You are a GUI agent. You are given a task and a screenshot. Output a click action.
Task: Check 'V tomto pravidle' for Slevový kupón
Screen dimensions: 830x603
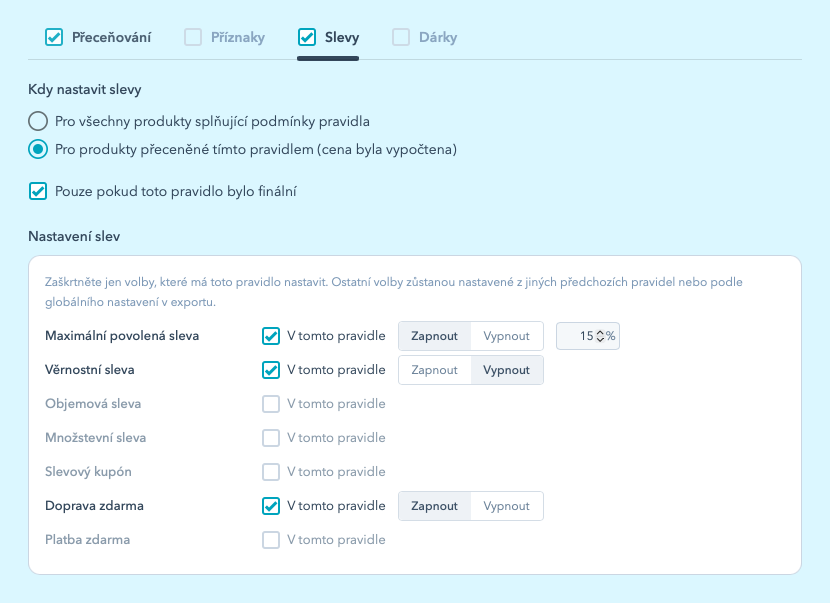(271, 472)
